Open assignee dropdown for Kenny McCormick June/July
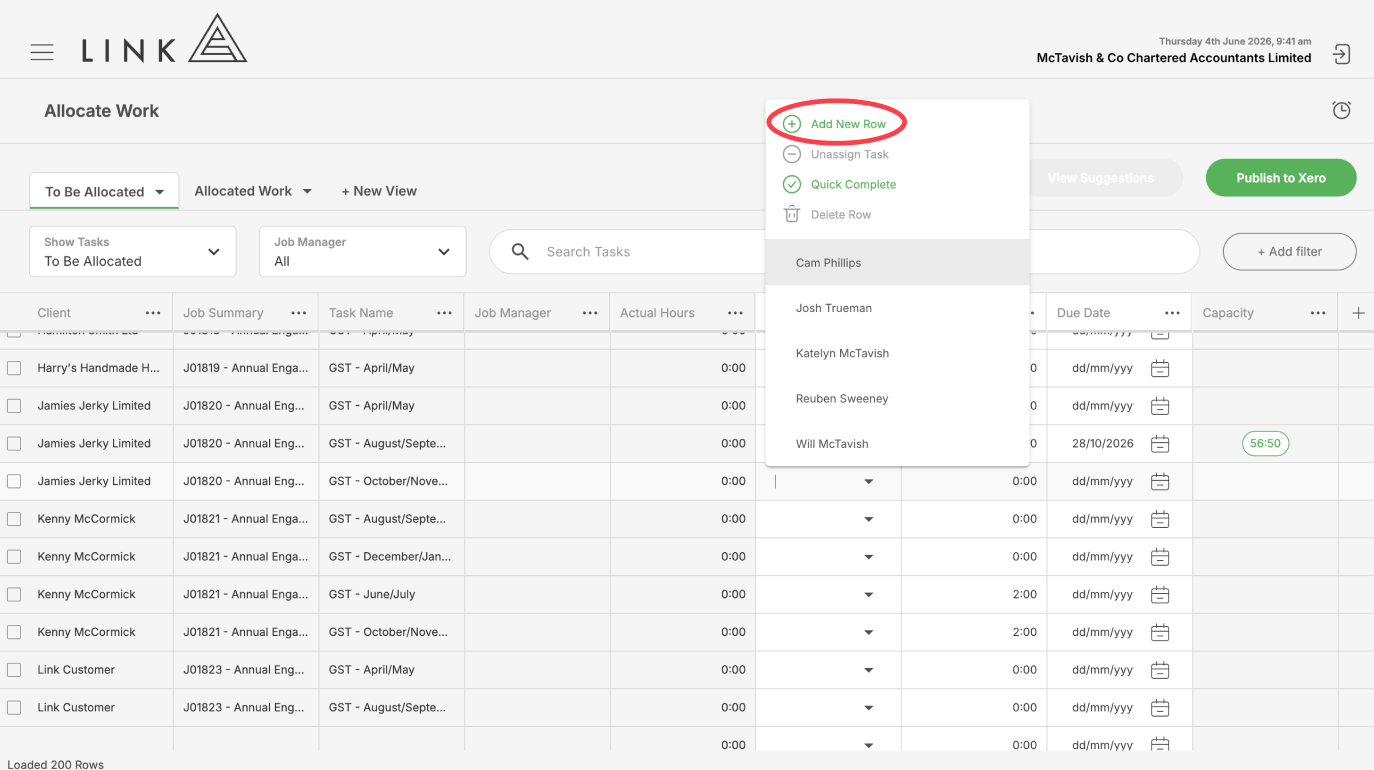Viewport: 1374px width, 770px height. point(868,595)
